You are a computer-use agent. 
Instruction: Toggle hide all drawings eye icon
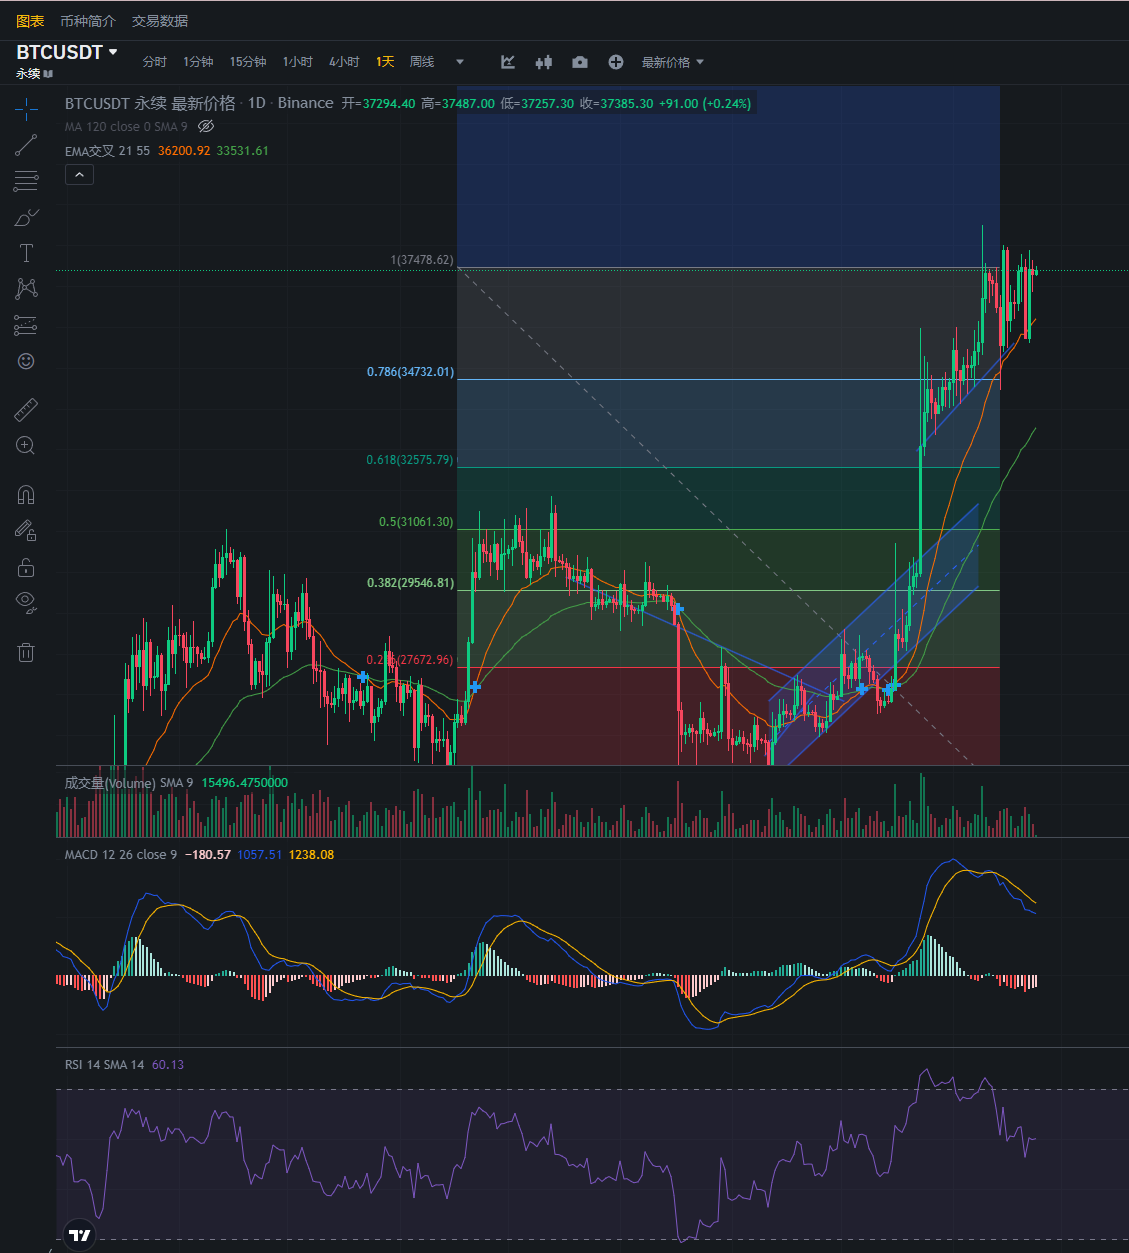tap(26, 602)
